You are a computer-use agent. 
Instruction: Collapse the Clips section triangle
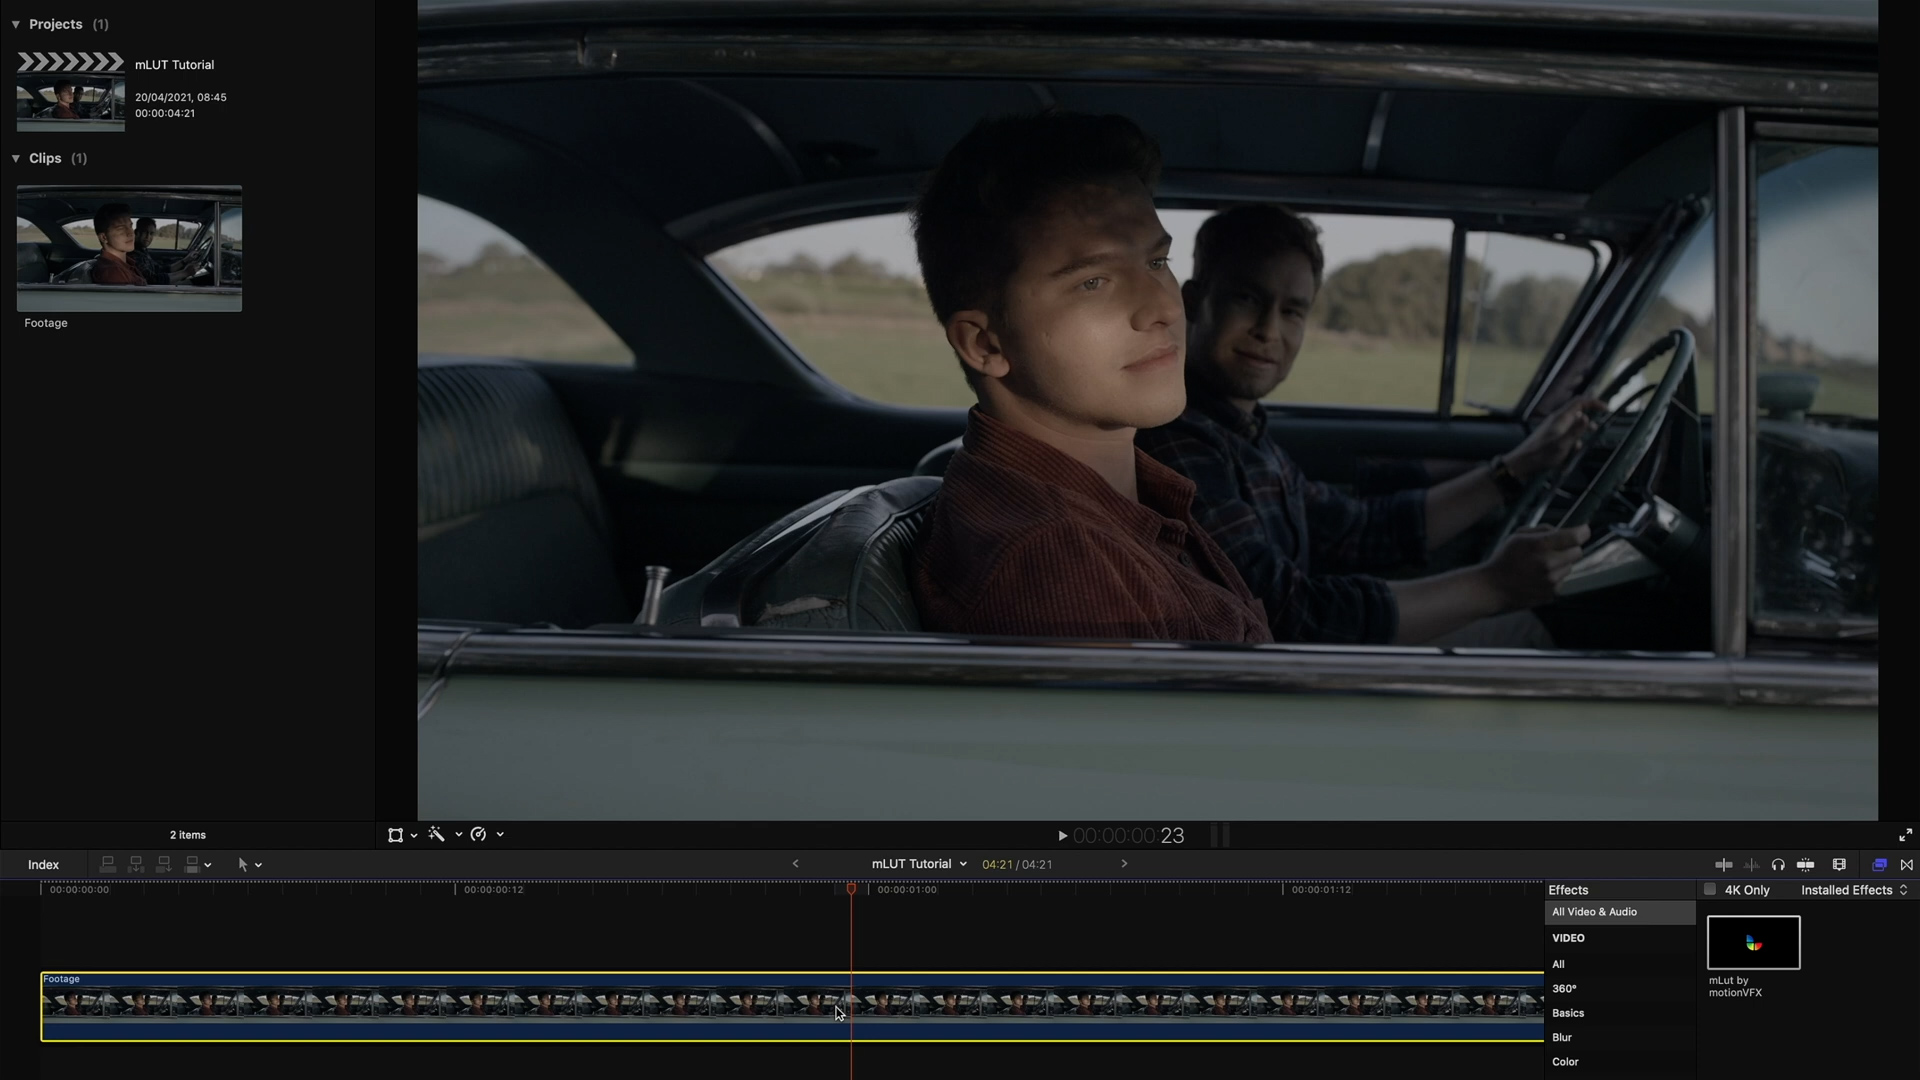click(x=16, y=158)
